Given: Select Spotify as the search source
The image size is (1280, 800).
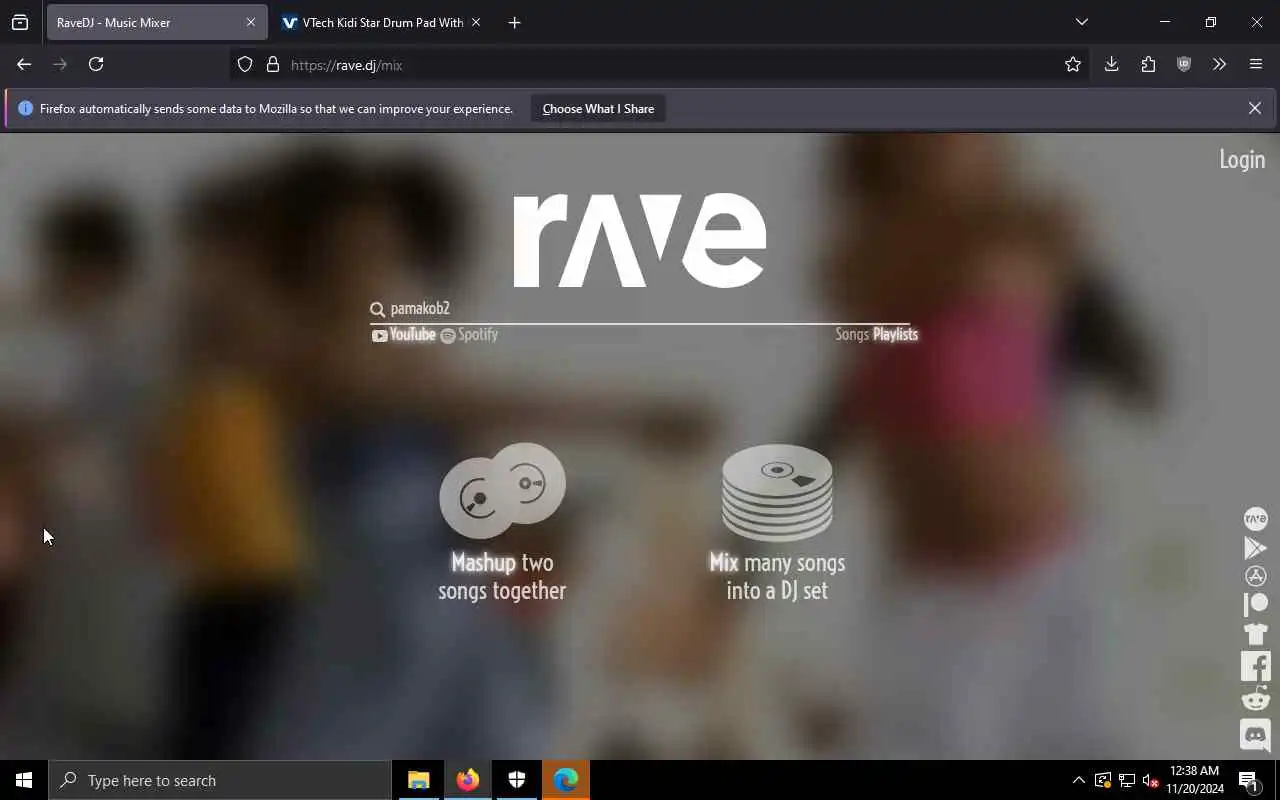Looking at the screenshot, I should tap(469, 335).
